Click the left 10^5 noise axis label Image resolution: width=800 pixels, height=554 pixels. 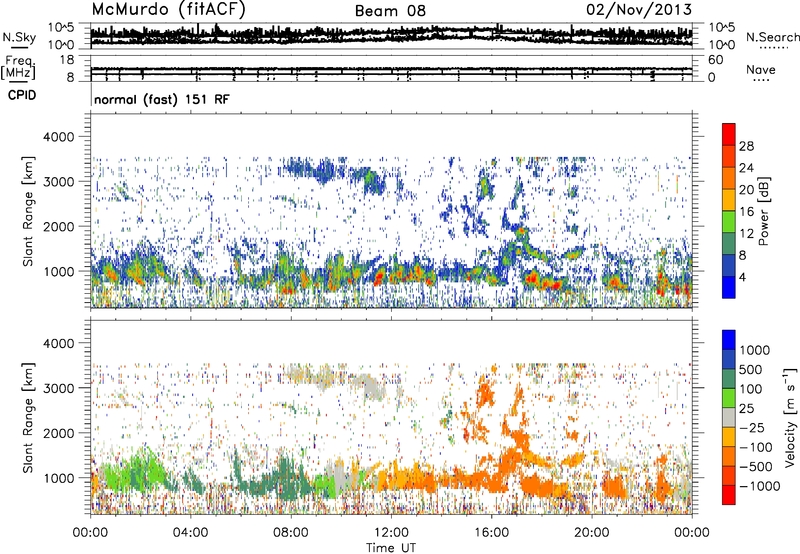tap(61, 28)
